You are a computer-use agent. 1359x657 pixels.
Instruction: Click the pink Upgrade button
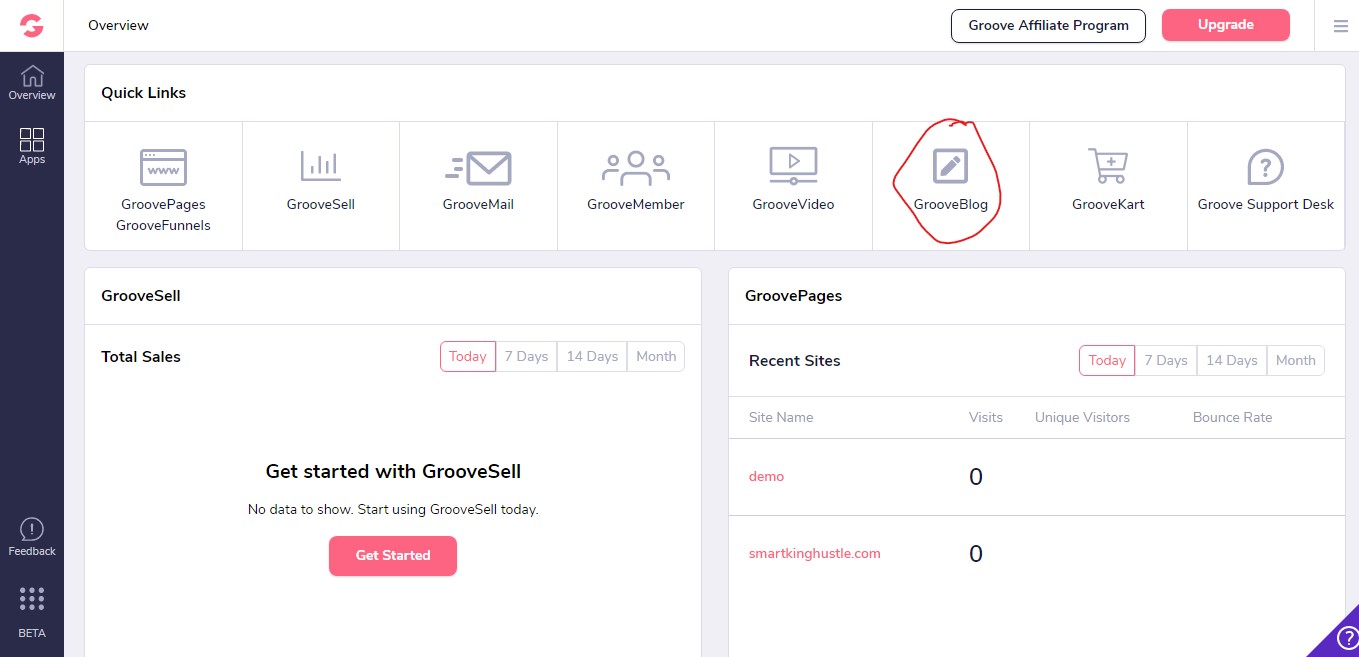pyautogui.click(x=1226, y=25)
